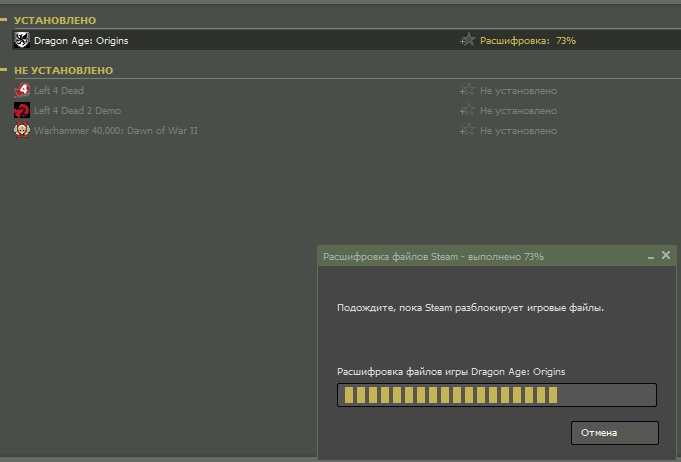Toggle favorite star for Warhammer 40,000: Dawn of War II

pyautogui.click(x=468, y=130)
